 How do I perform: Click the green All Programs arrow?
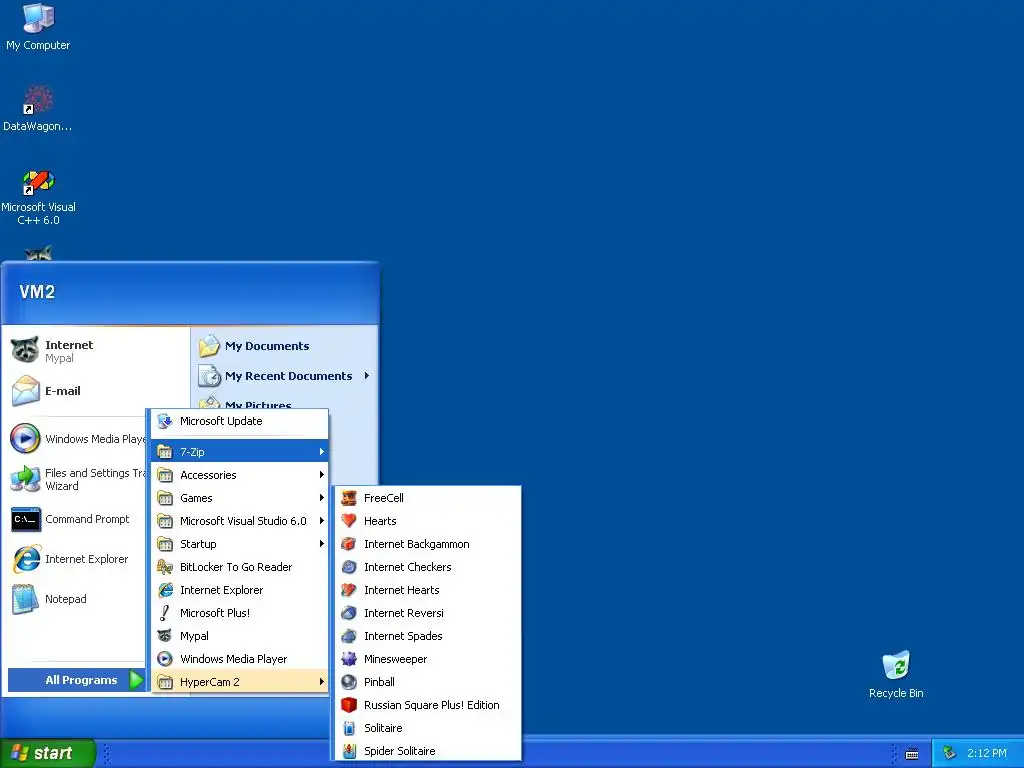pyautogui.click(x=136, y=680)
